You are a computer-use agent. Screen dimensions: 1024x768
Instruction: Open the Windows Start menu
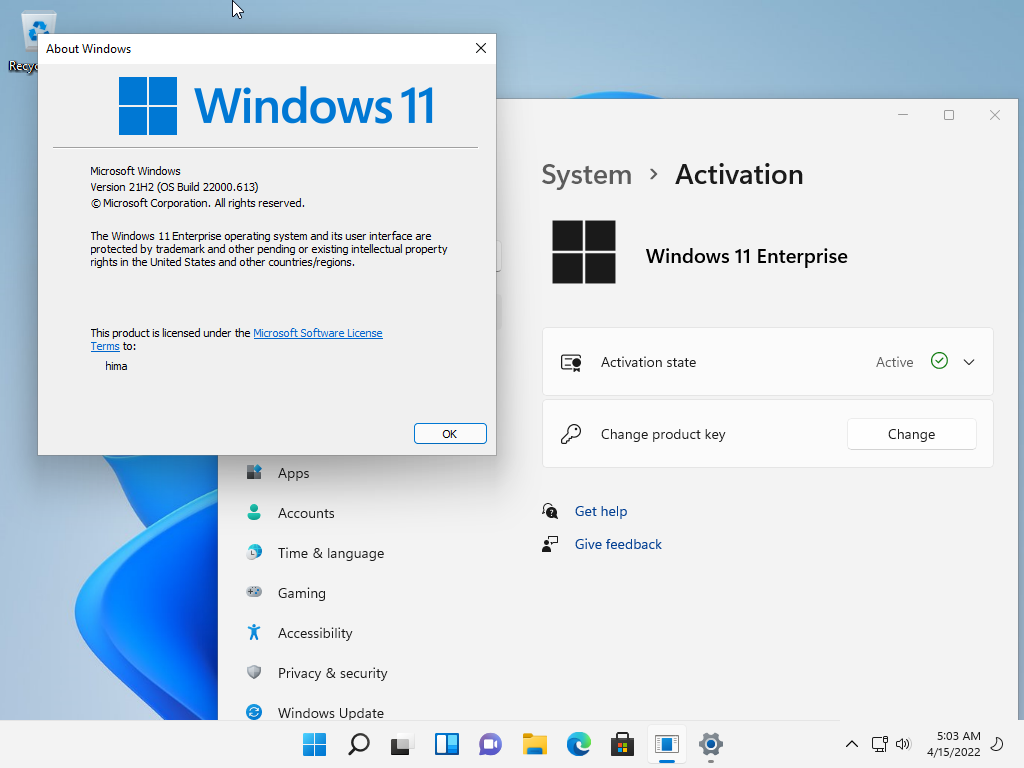314,744
